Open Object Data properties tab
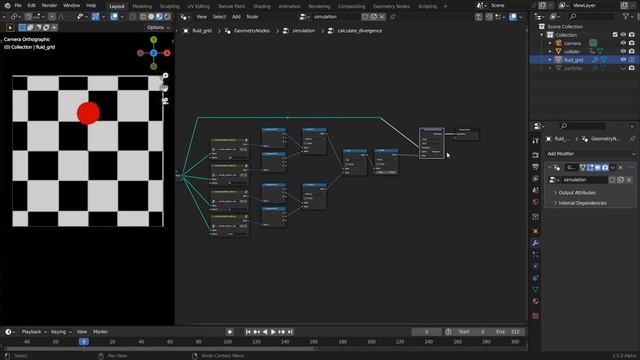Viewport: 640px width, 360px height. tap(536, 289)
